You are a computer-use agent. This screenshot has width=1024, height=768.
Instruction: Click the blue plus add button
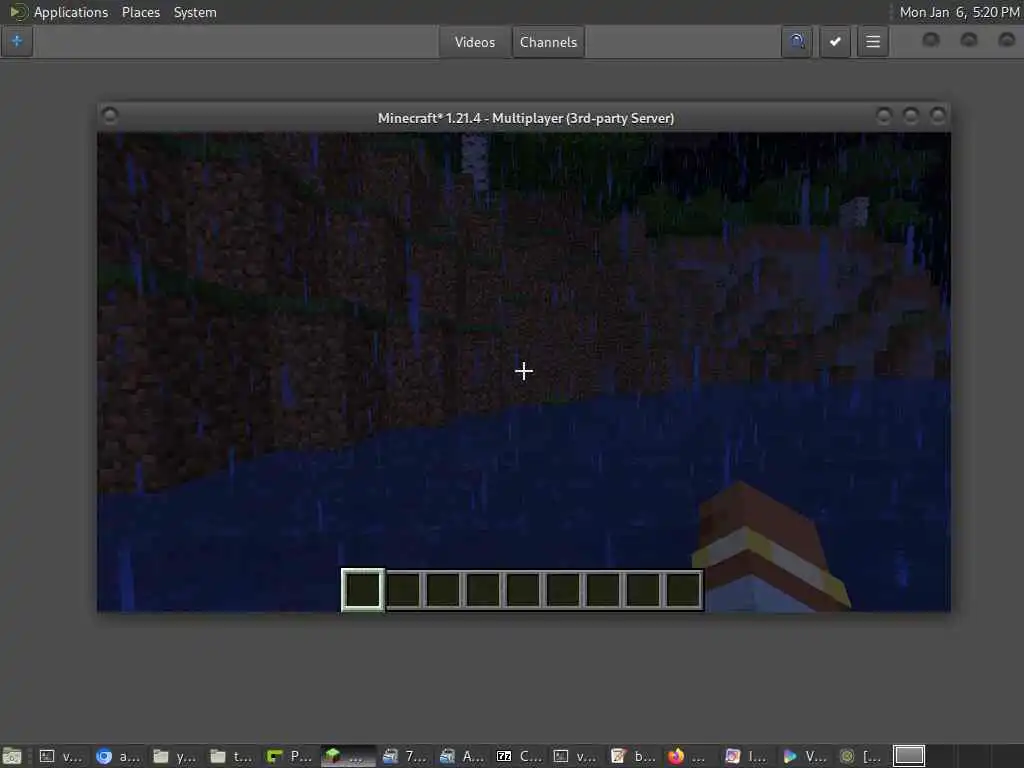16,42
